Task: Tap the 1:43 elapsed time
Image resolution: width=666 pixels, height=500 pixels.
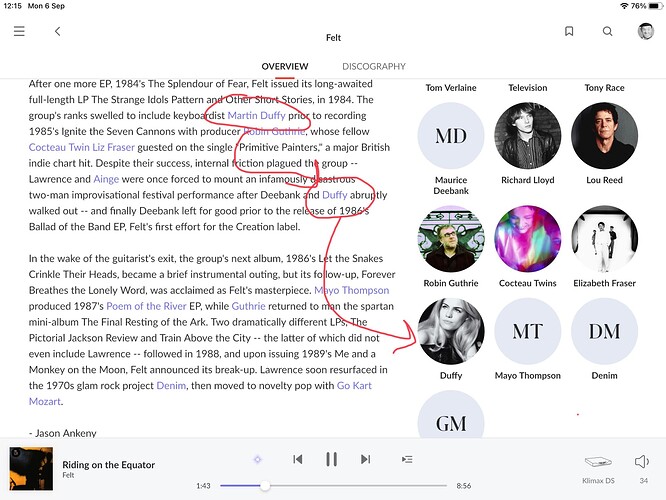Action: coord(203,486)
